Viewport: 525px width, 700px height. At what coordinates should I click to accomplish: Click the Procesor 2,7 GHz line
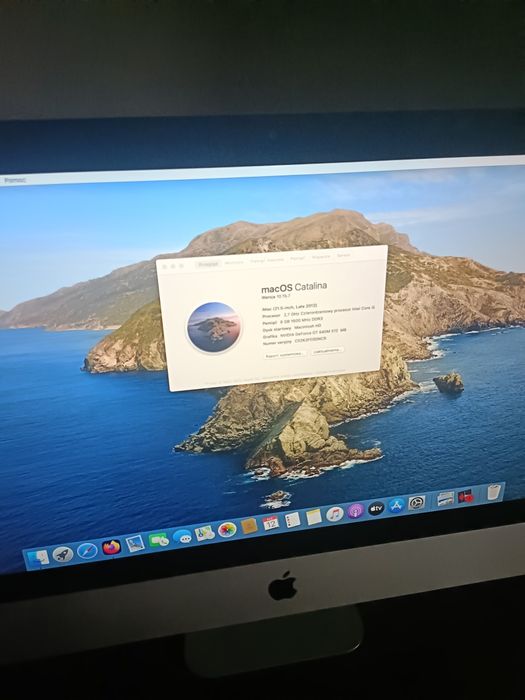pos(318,312)
